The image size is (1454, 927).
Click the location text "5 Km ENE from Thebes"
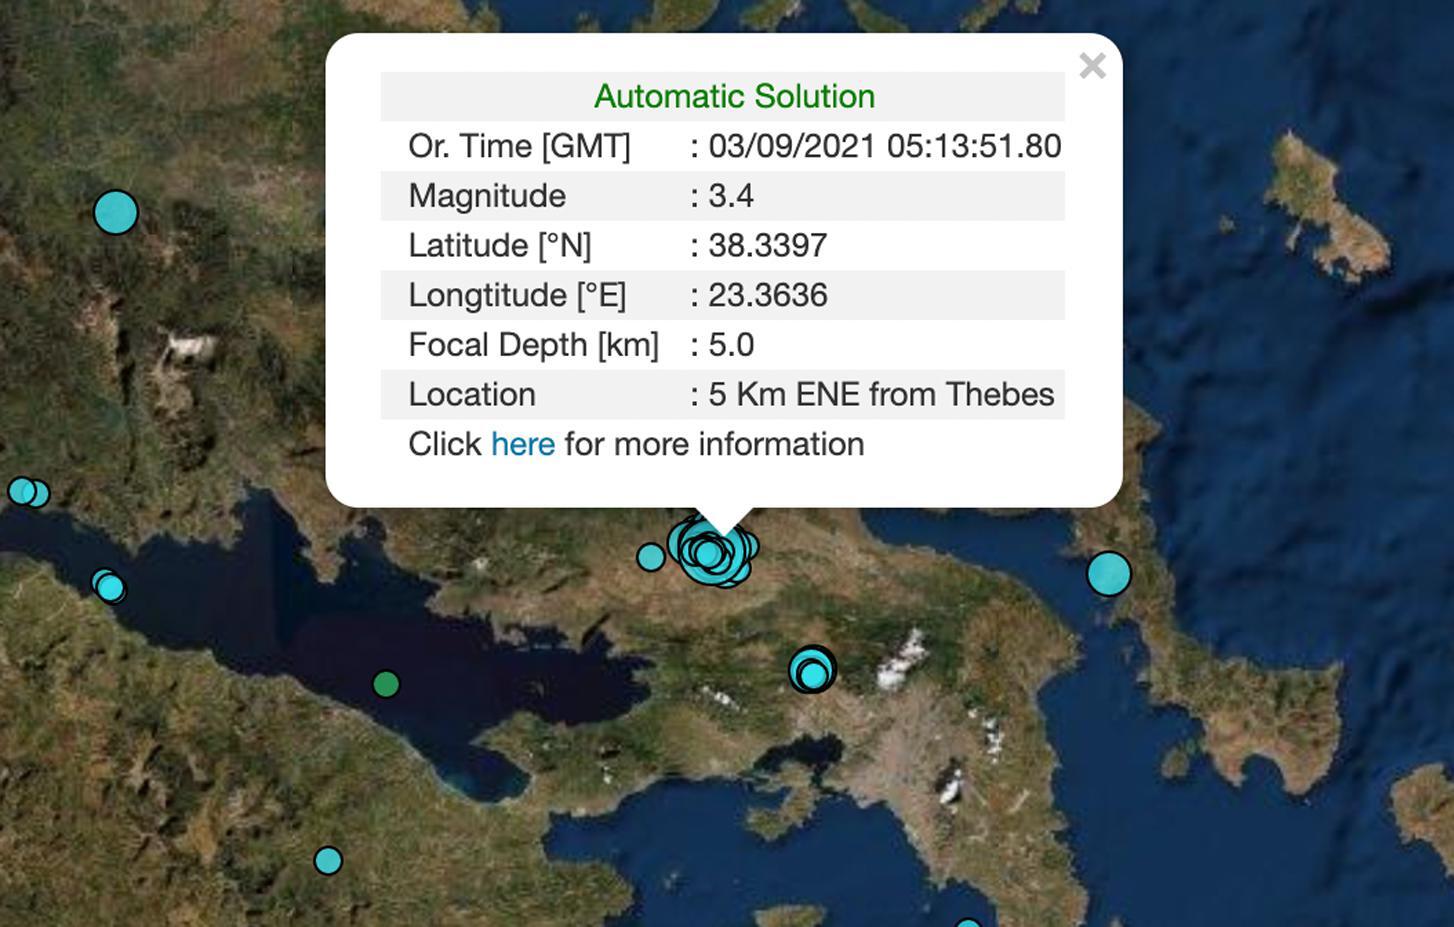pos(880,395)
